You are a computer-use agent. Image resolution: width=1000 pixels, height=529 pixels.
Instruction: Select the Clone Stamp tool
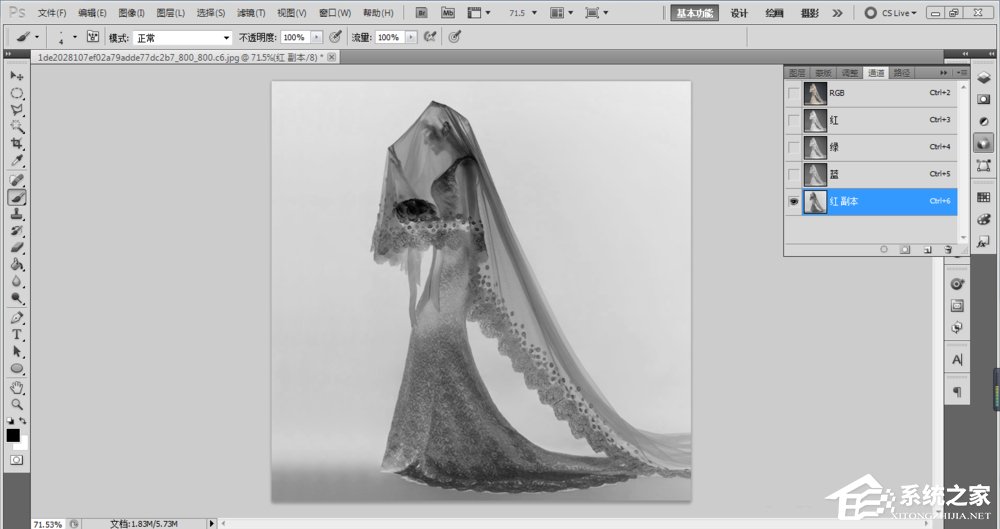click(17, 214)
